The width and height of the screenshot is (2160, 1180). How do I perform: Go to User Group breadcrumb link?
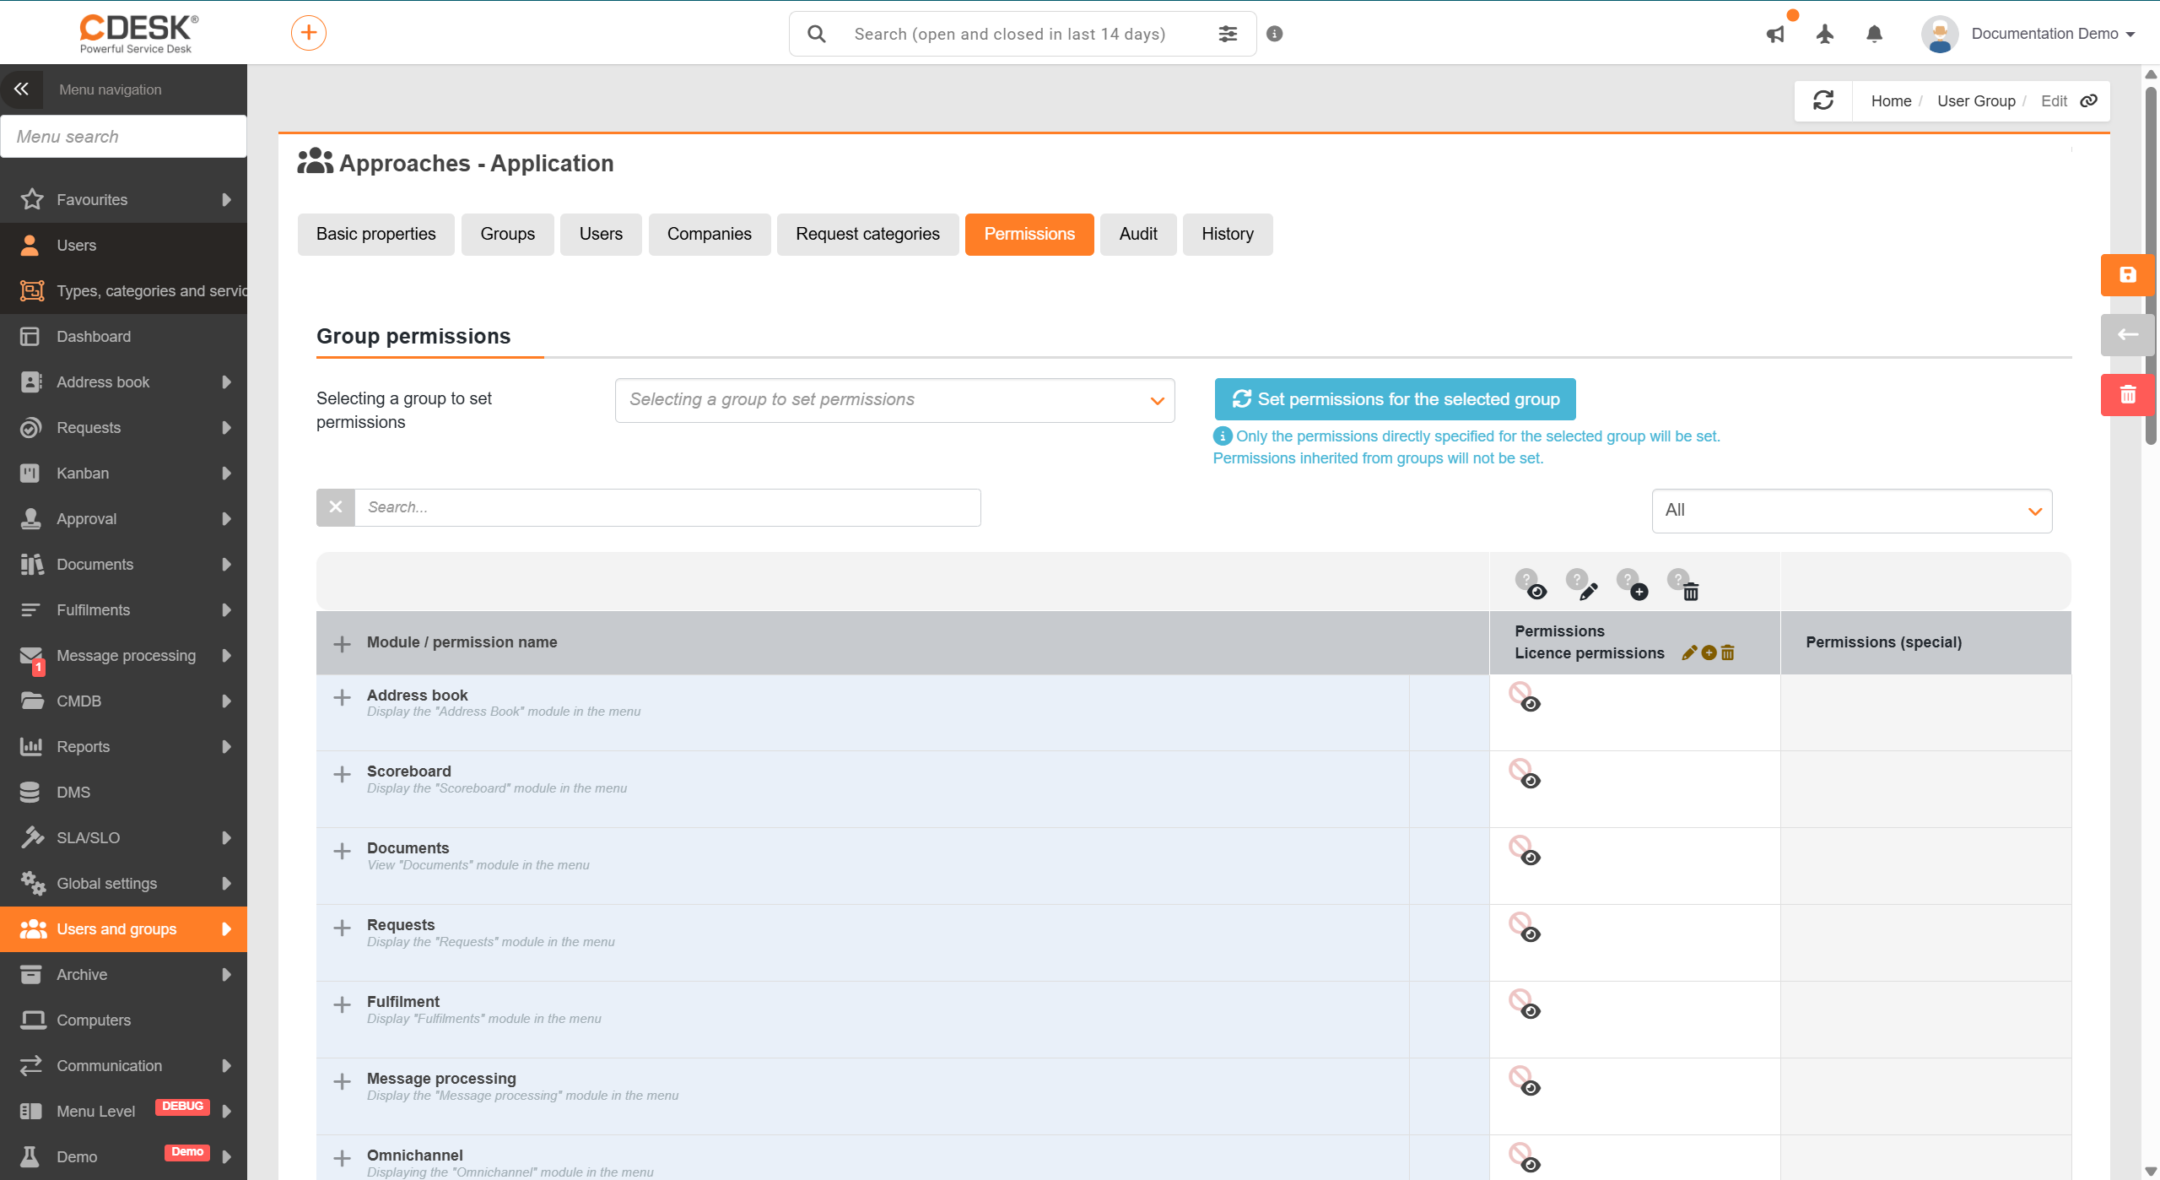pyautogui.click(x=1976, y=101)
